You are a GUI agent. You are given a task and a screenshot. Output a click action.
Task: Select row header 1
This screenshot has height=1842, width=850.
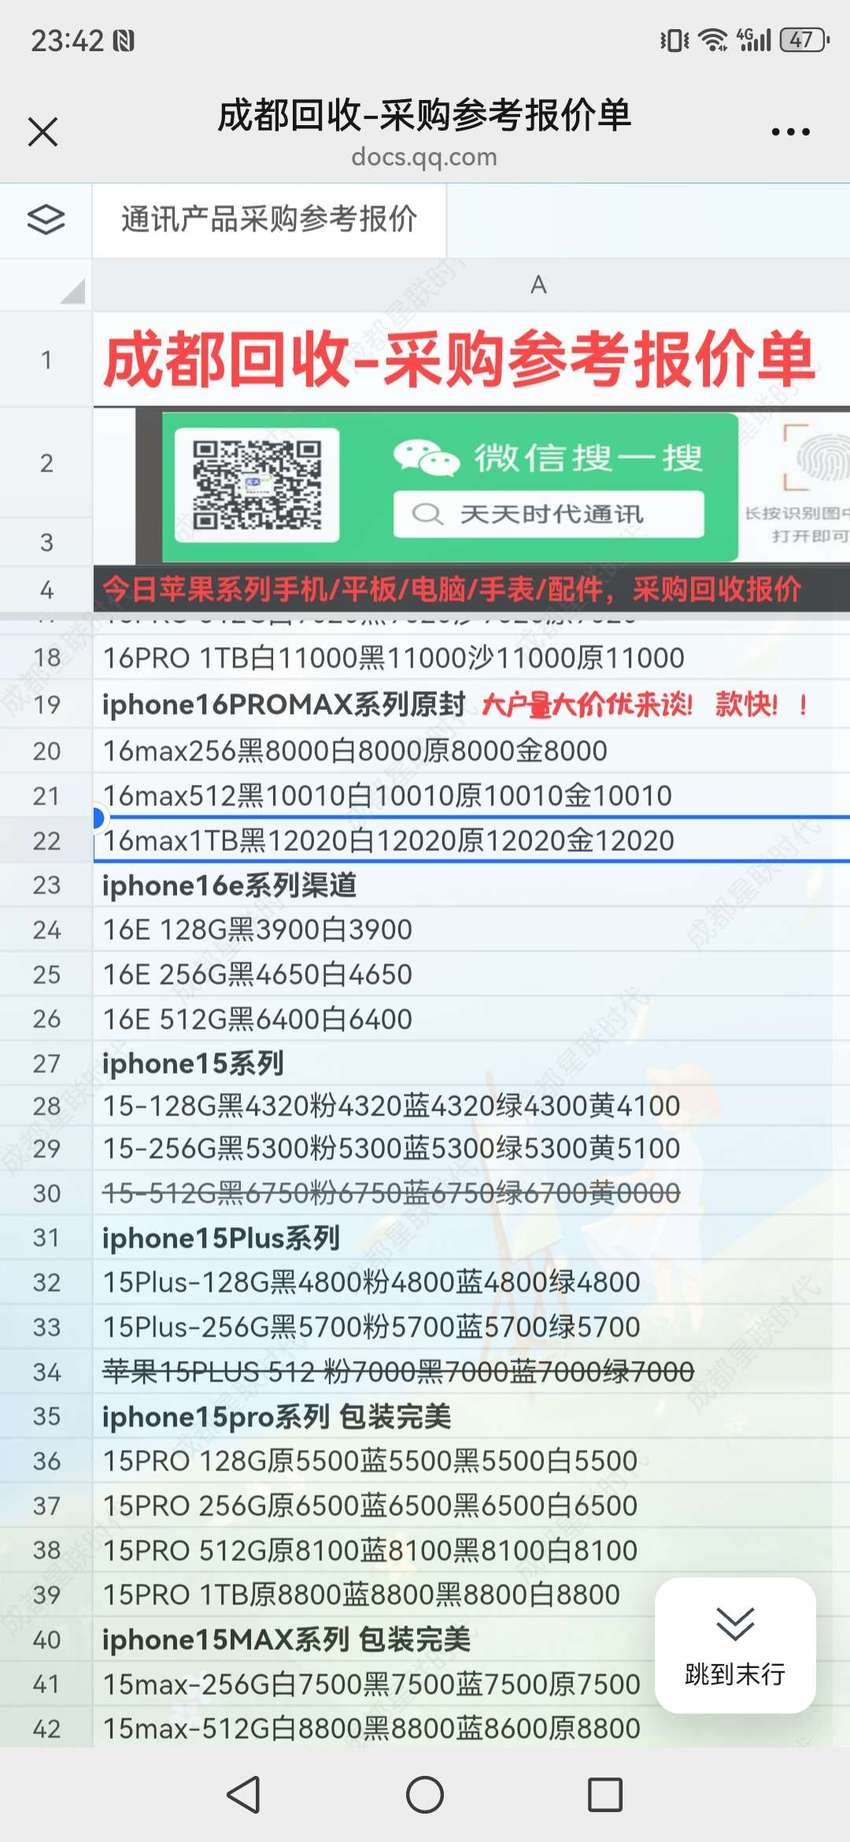tap(46, 360)
